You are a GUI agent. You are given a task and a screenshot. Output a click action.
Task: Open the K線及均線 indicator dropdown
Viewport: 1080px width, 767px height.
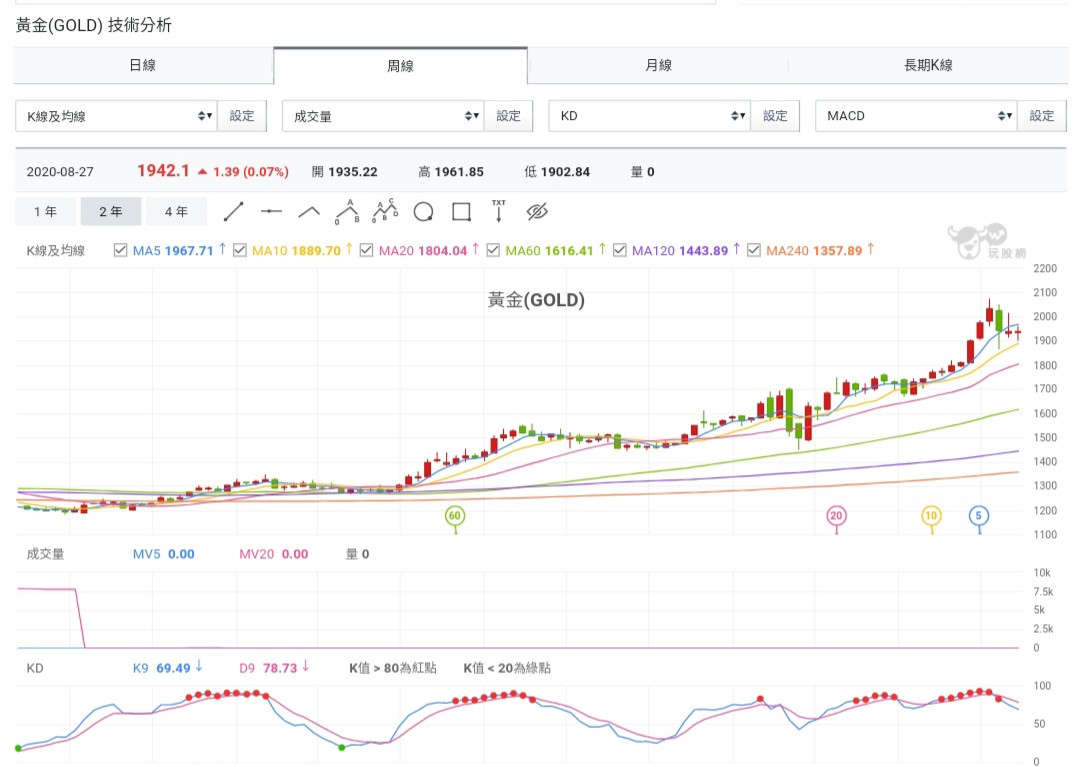(x=116, y=116)
